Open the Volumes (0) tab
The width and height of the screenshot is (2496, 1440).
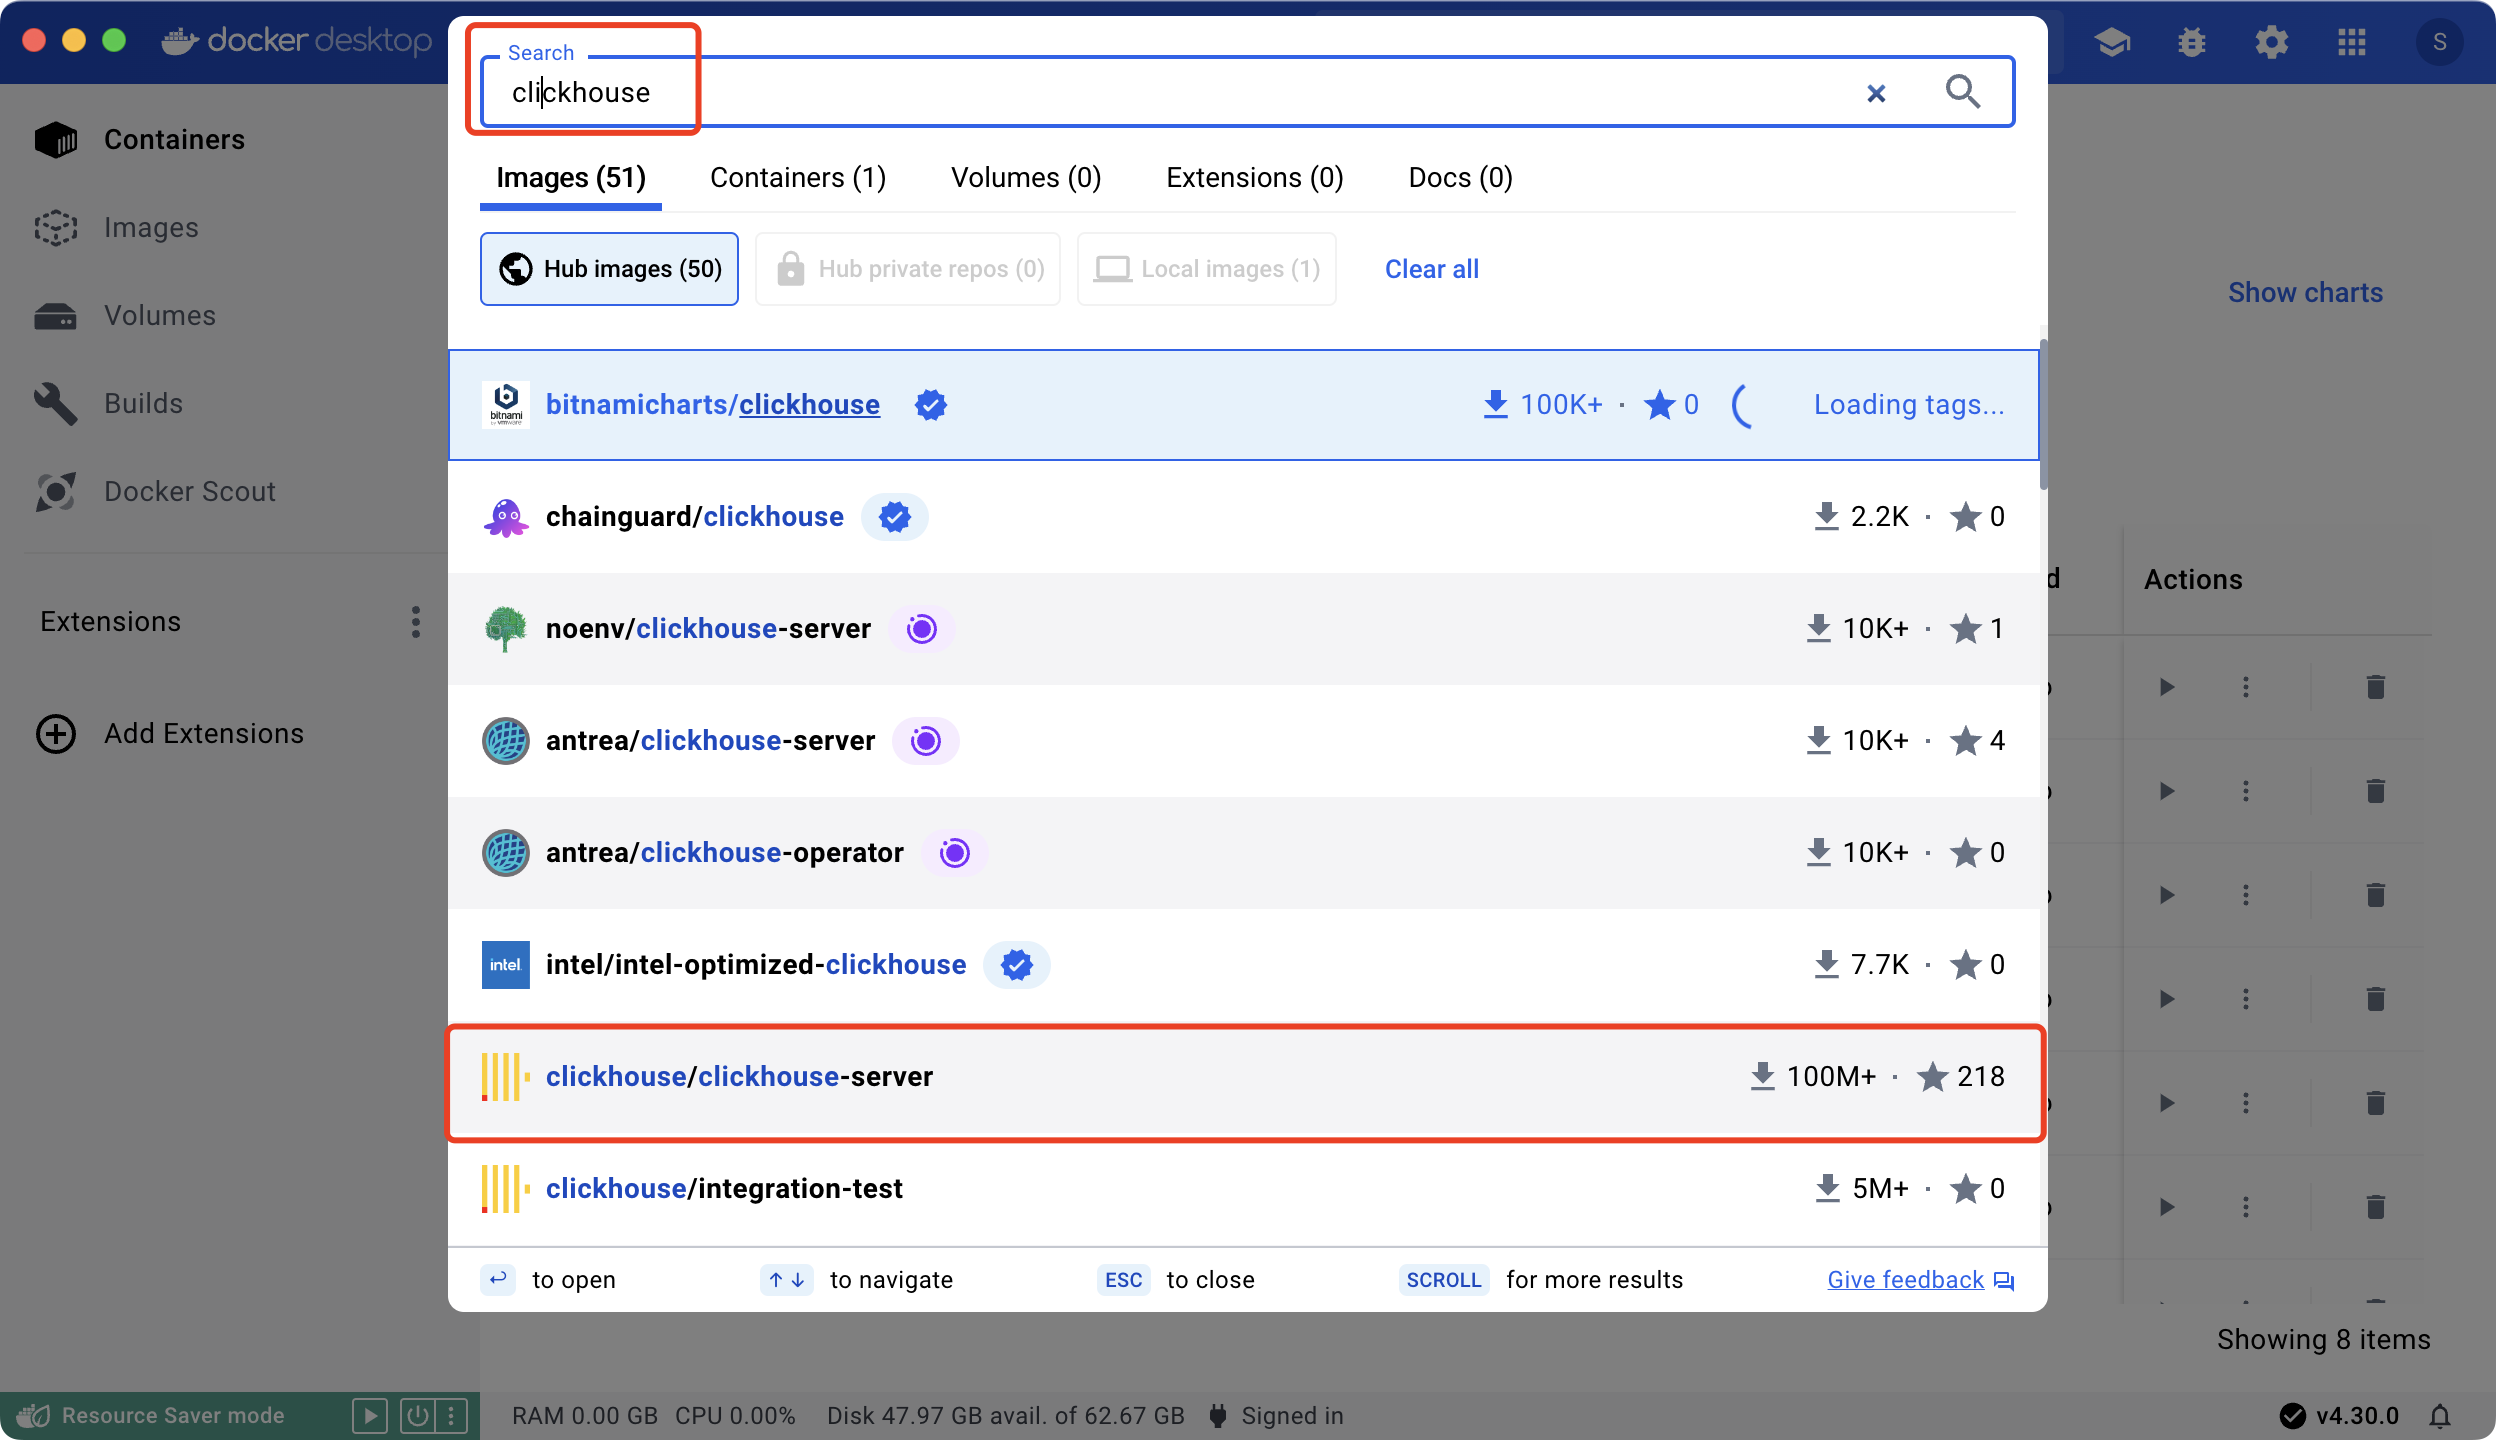[x=1026, y=178]
